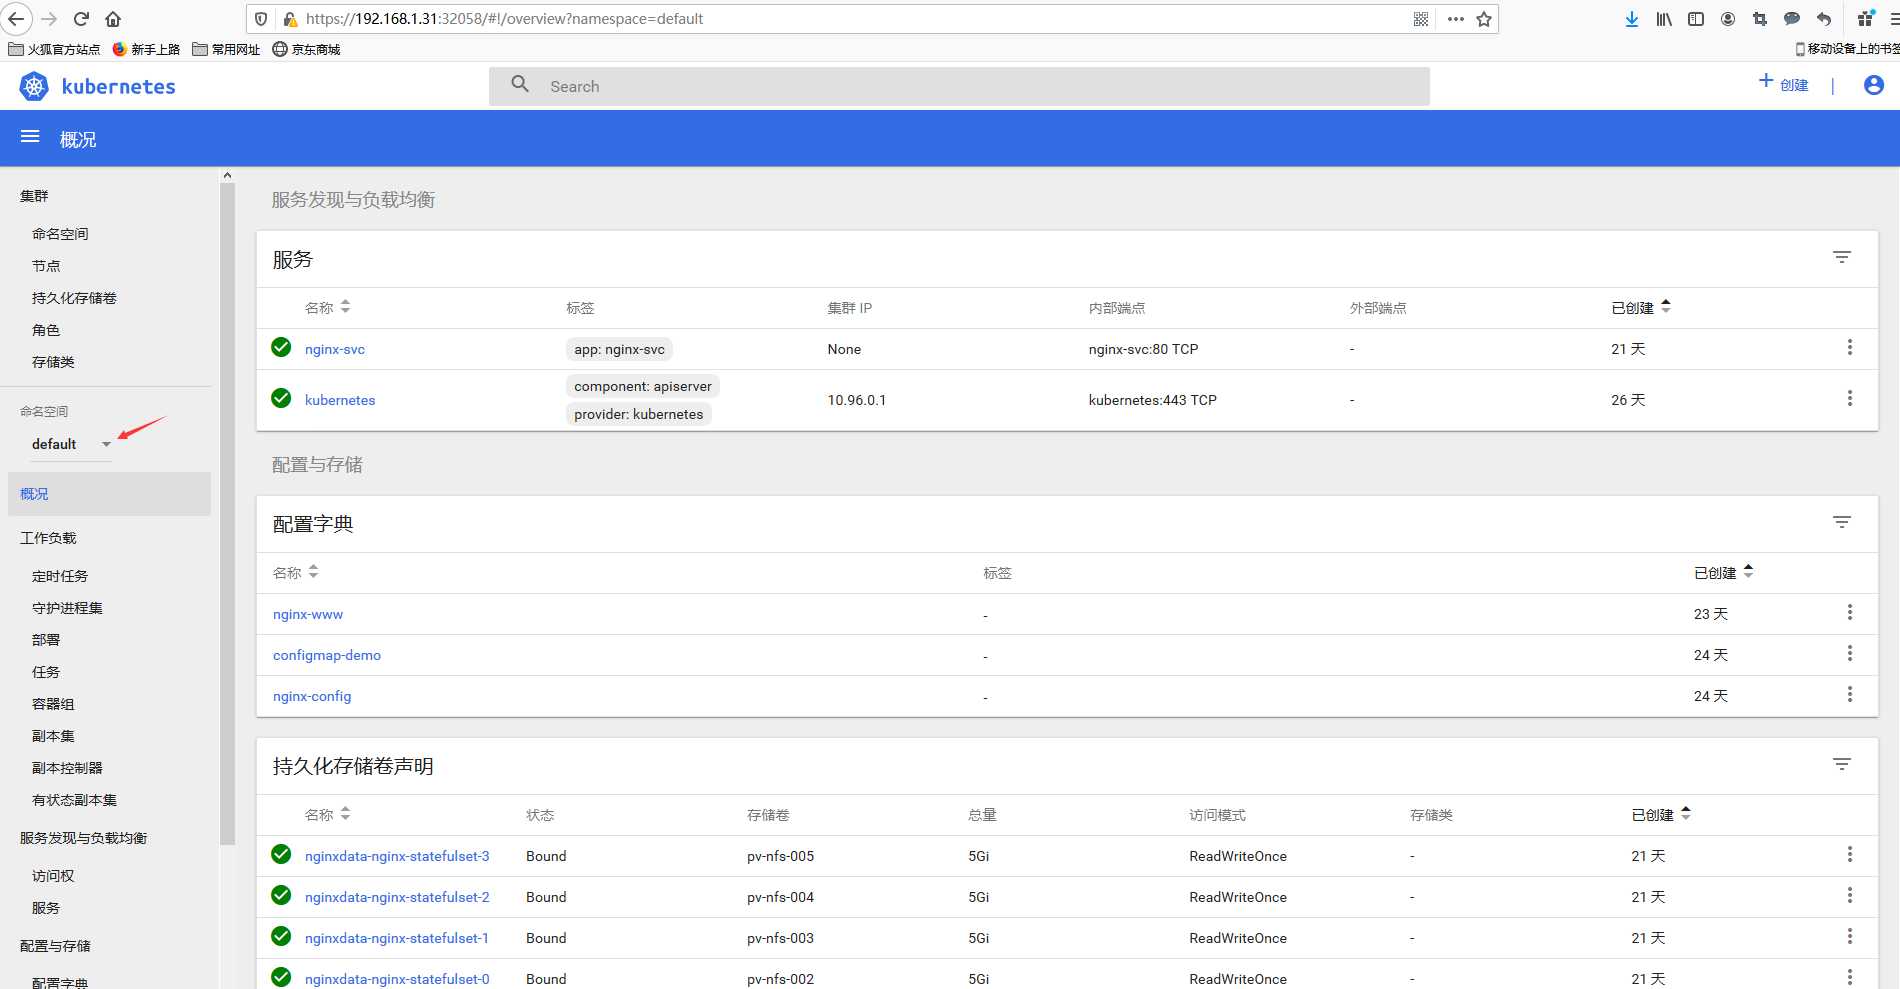
Task: Click the browser address bar URL
Action: [504, 19]
